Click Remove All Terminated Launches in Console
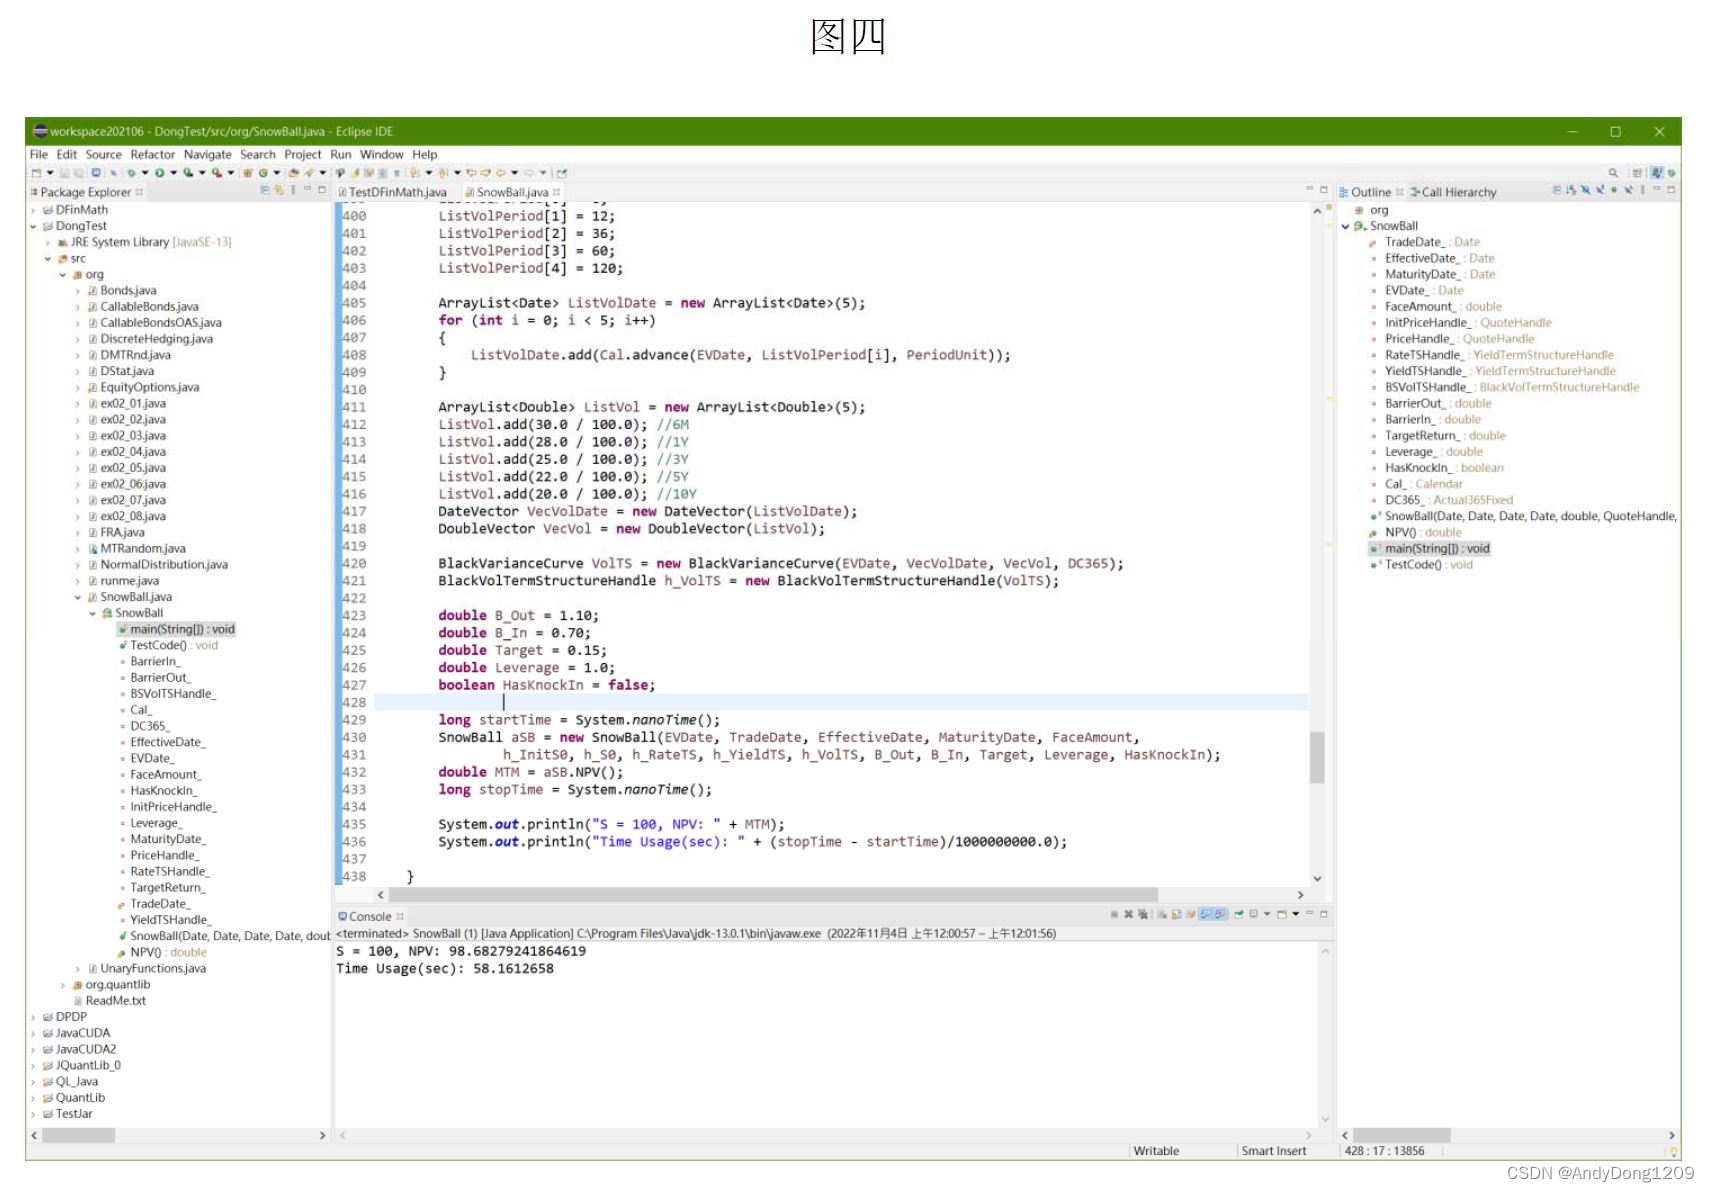Screen dimensions: 1709x1192 (1143, 914)
